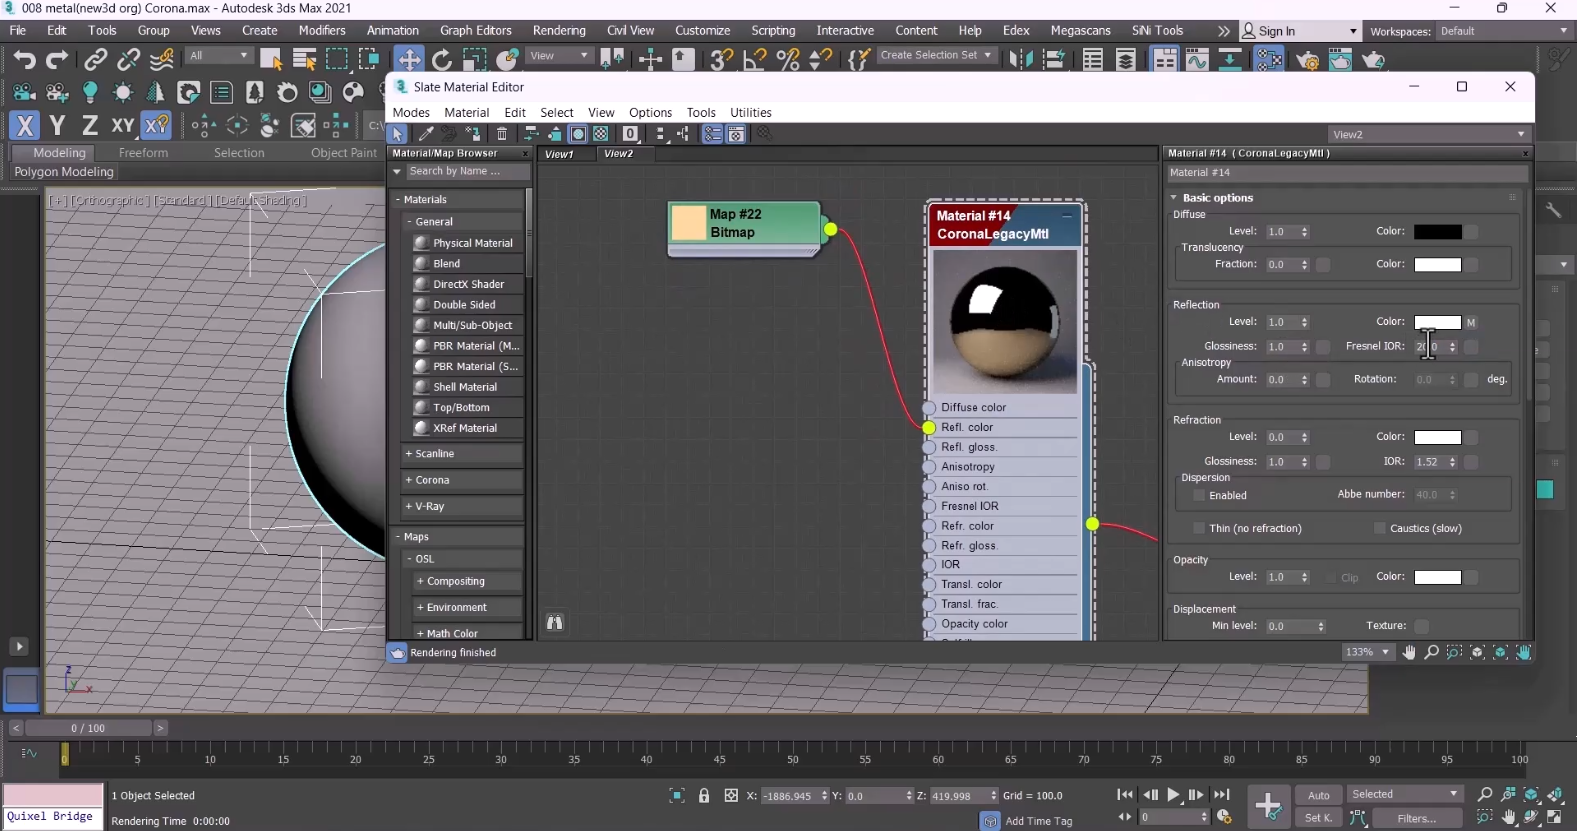The width and height of the screenshot is (1577, 831).
Task: Click Pick Material from Object eyedropper
Action: pos(426,134)
